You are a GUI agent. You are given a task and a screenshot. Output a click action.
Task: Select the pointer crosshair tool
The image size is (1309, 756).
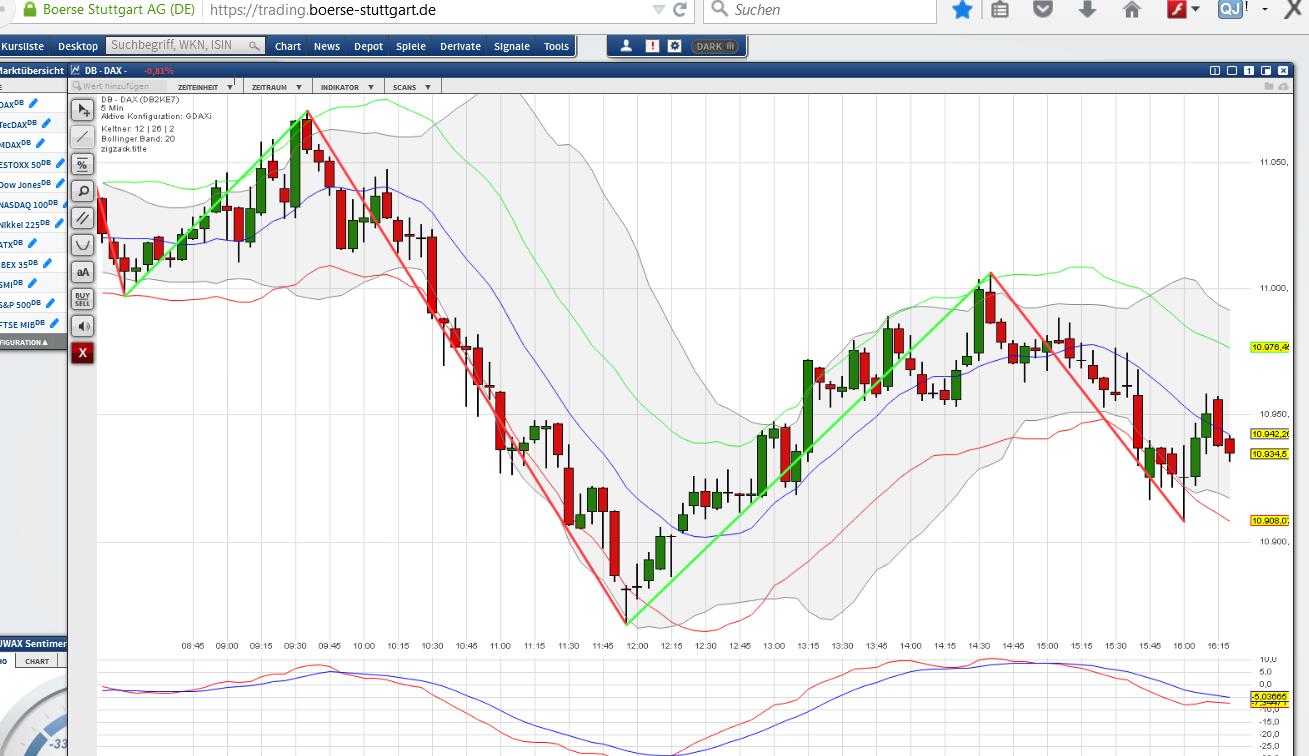pyautogui.click(x=82, y=109)
